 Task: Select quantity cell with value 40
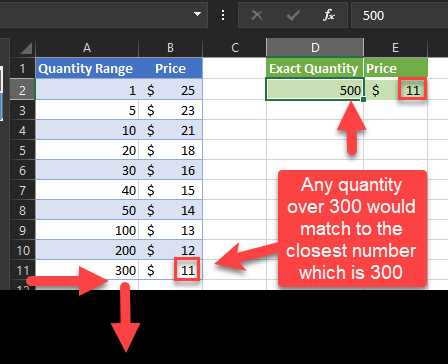(x=87, y=190)
